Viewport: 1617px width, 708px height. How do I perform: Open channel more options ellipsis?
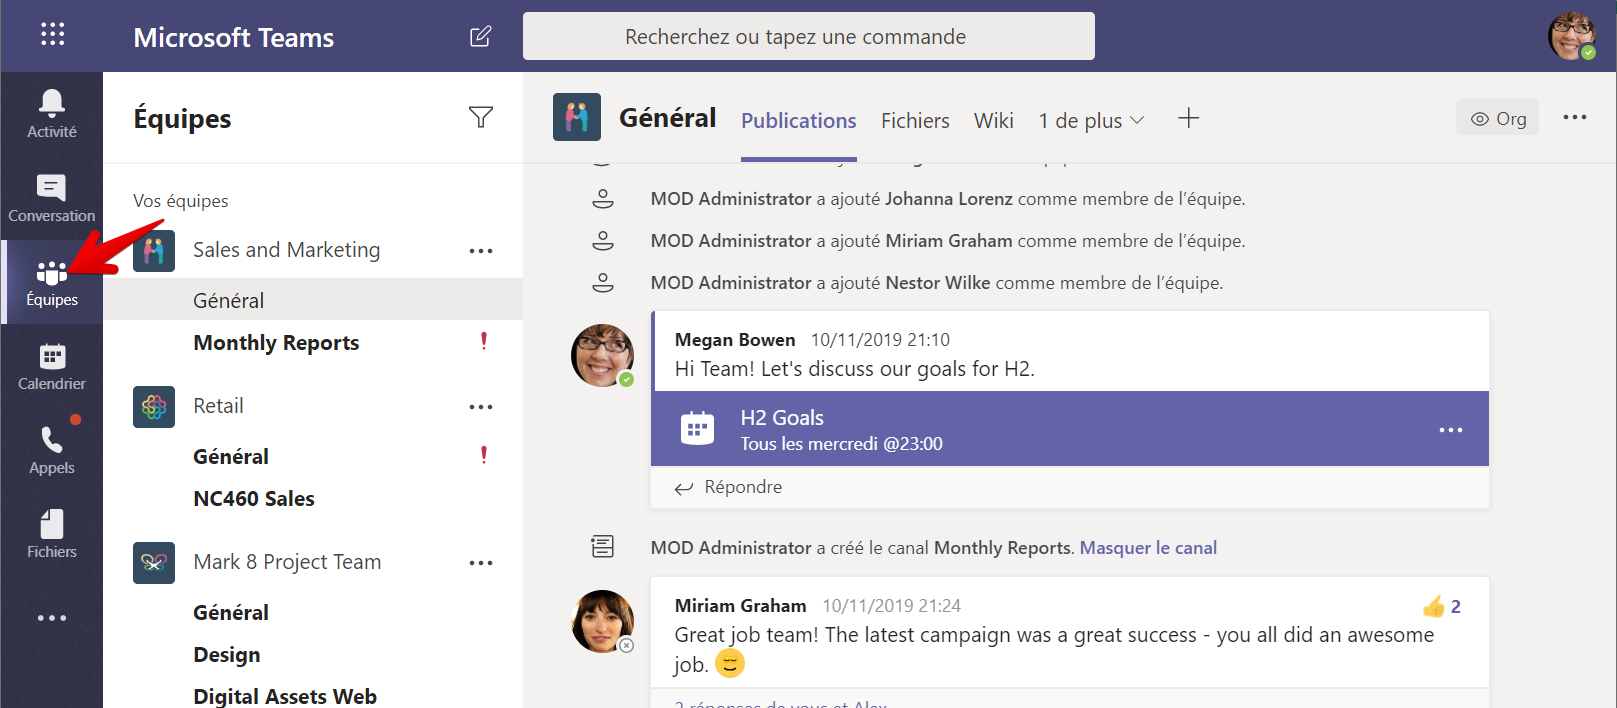tap(1575, 117)
